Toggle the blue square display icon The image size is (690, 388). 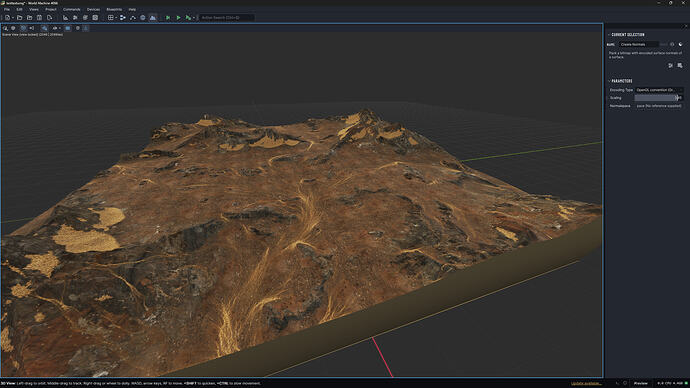tap(68, 28)
